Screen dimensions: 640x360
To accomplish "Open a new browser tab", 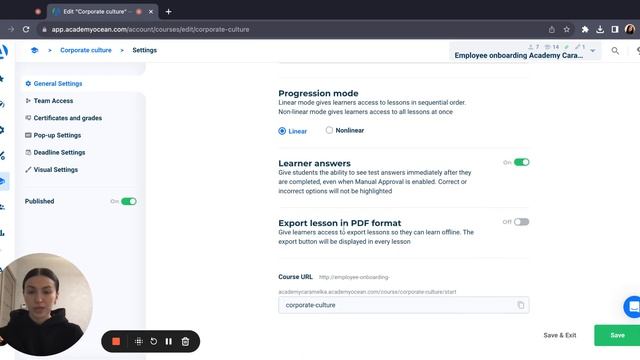I will [x=168, y=12].
